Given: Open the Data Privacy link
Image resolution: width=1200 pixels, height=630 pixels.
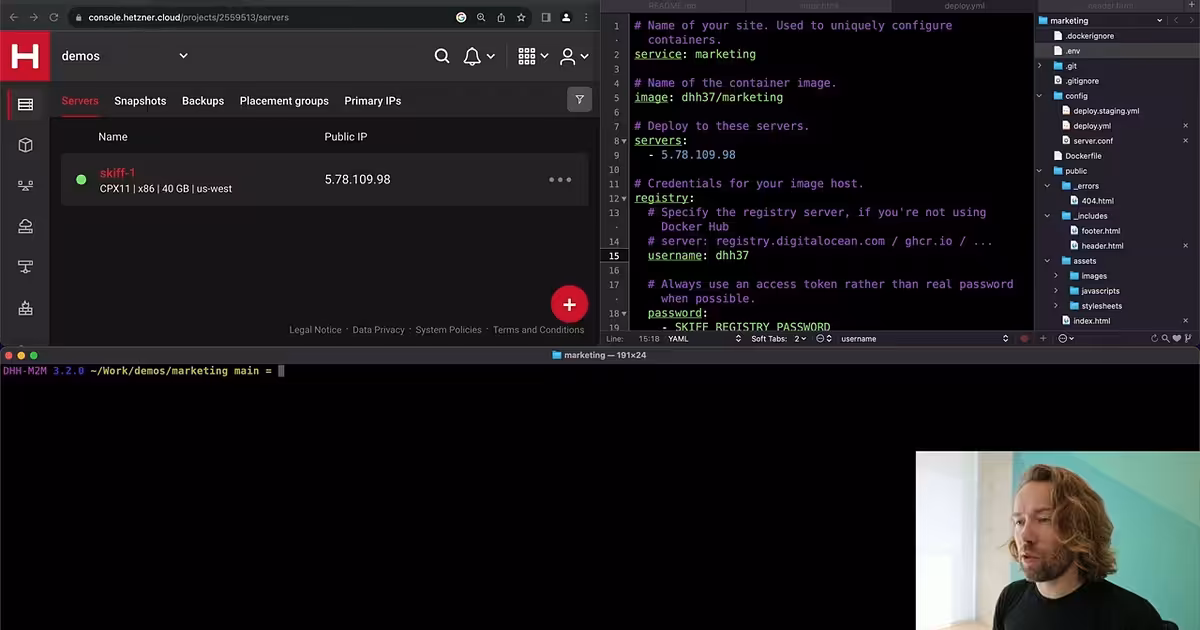Looking at the screenshot, I should [378, 330].
